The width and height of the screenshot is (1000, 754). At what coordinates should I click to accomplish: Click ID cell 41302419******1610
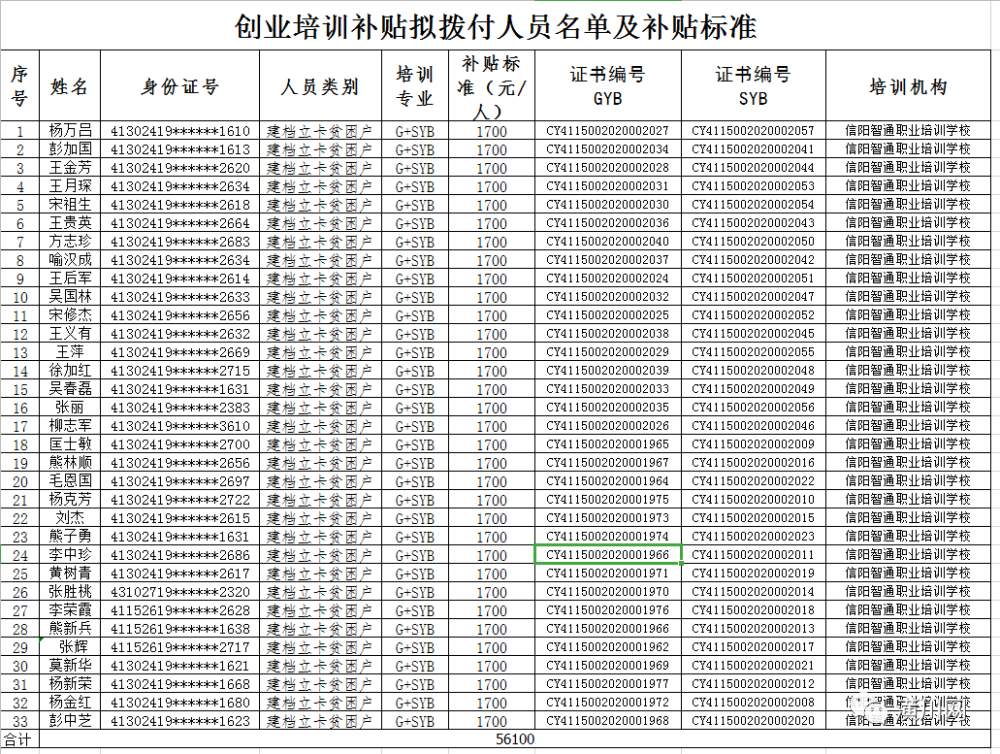(180, 131)
